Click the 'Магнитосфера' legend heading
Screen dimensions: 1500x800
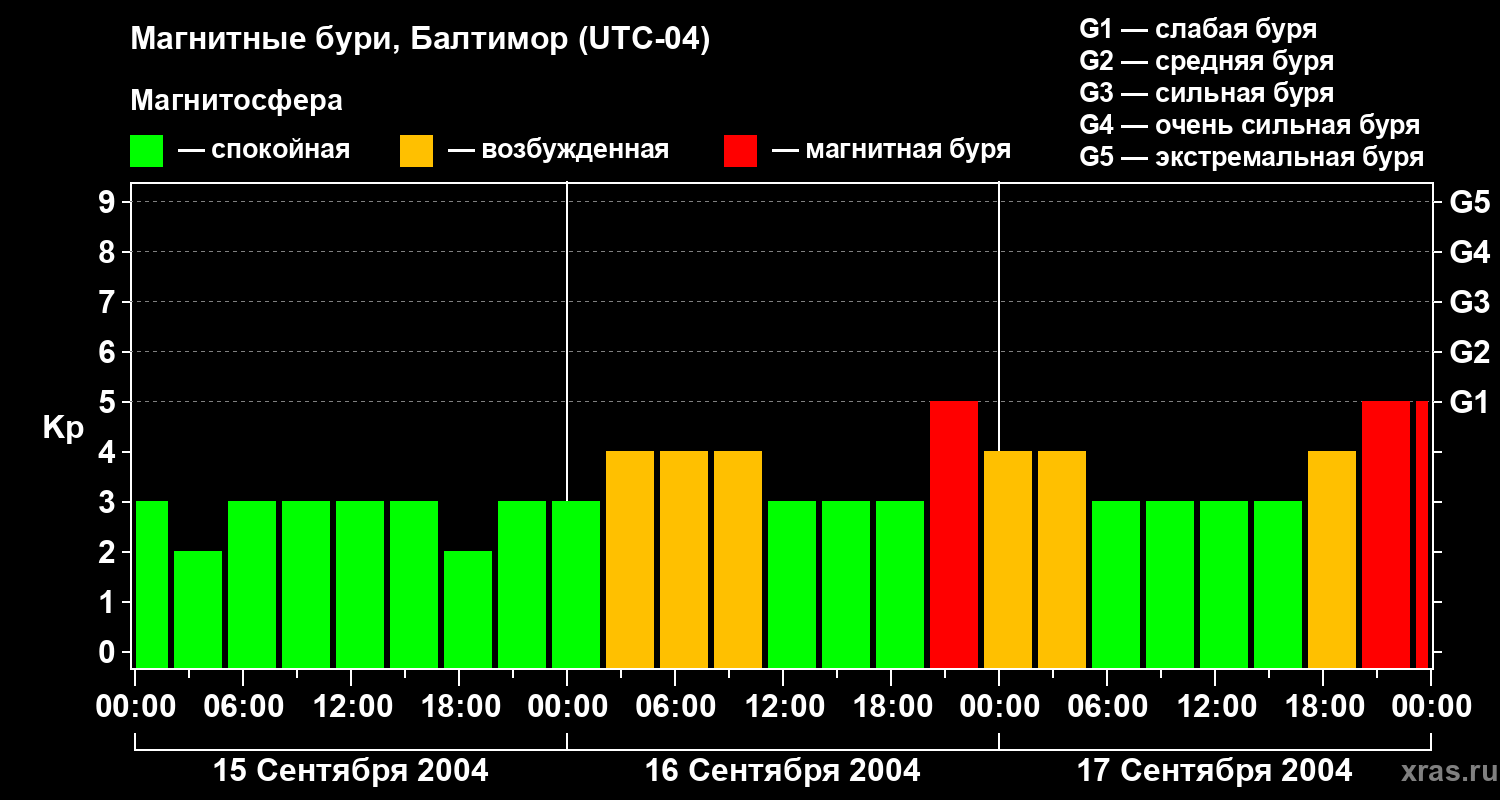click(x=236, y=101)
